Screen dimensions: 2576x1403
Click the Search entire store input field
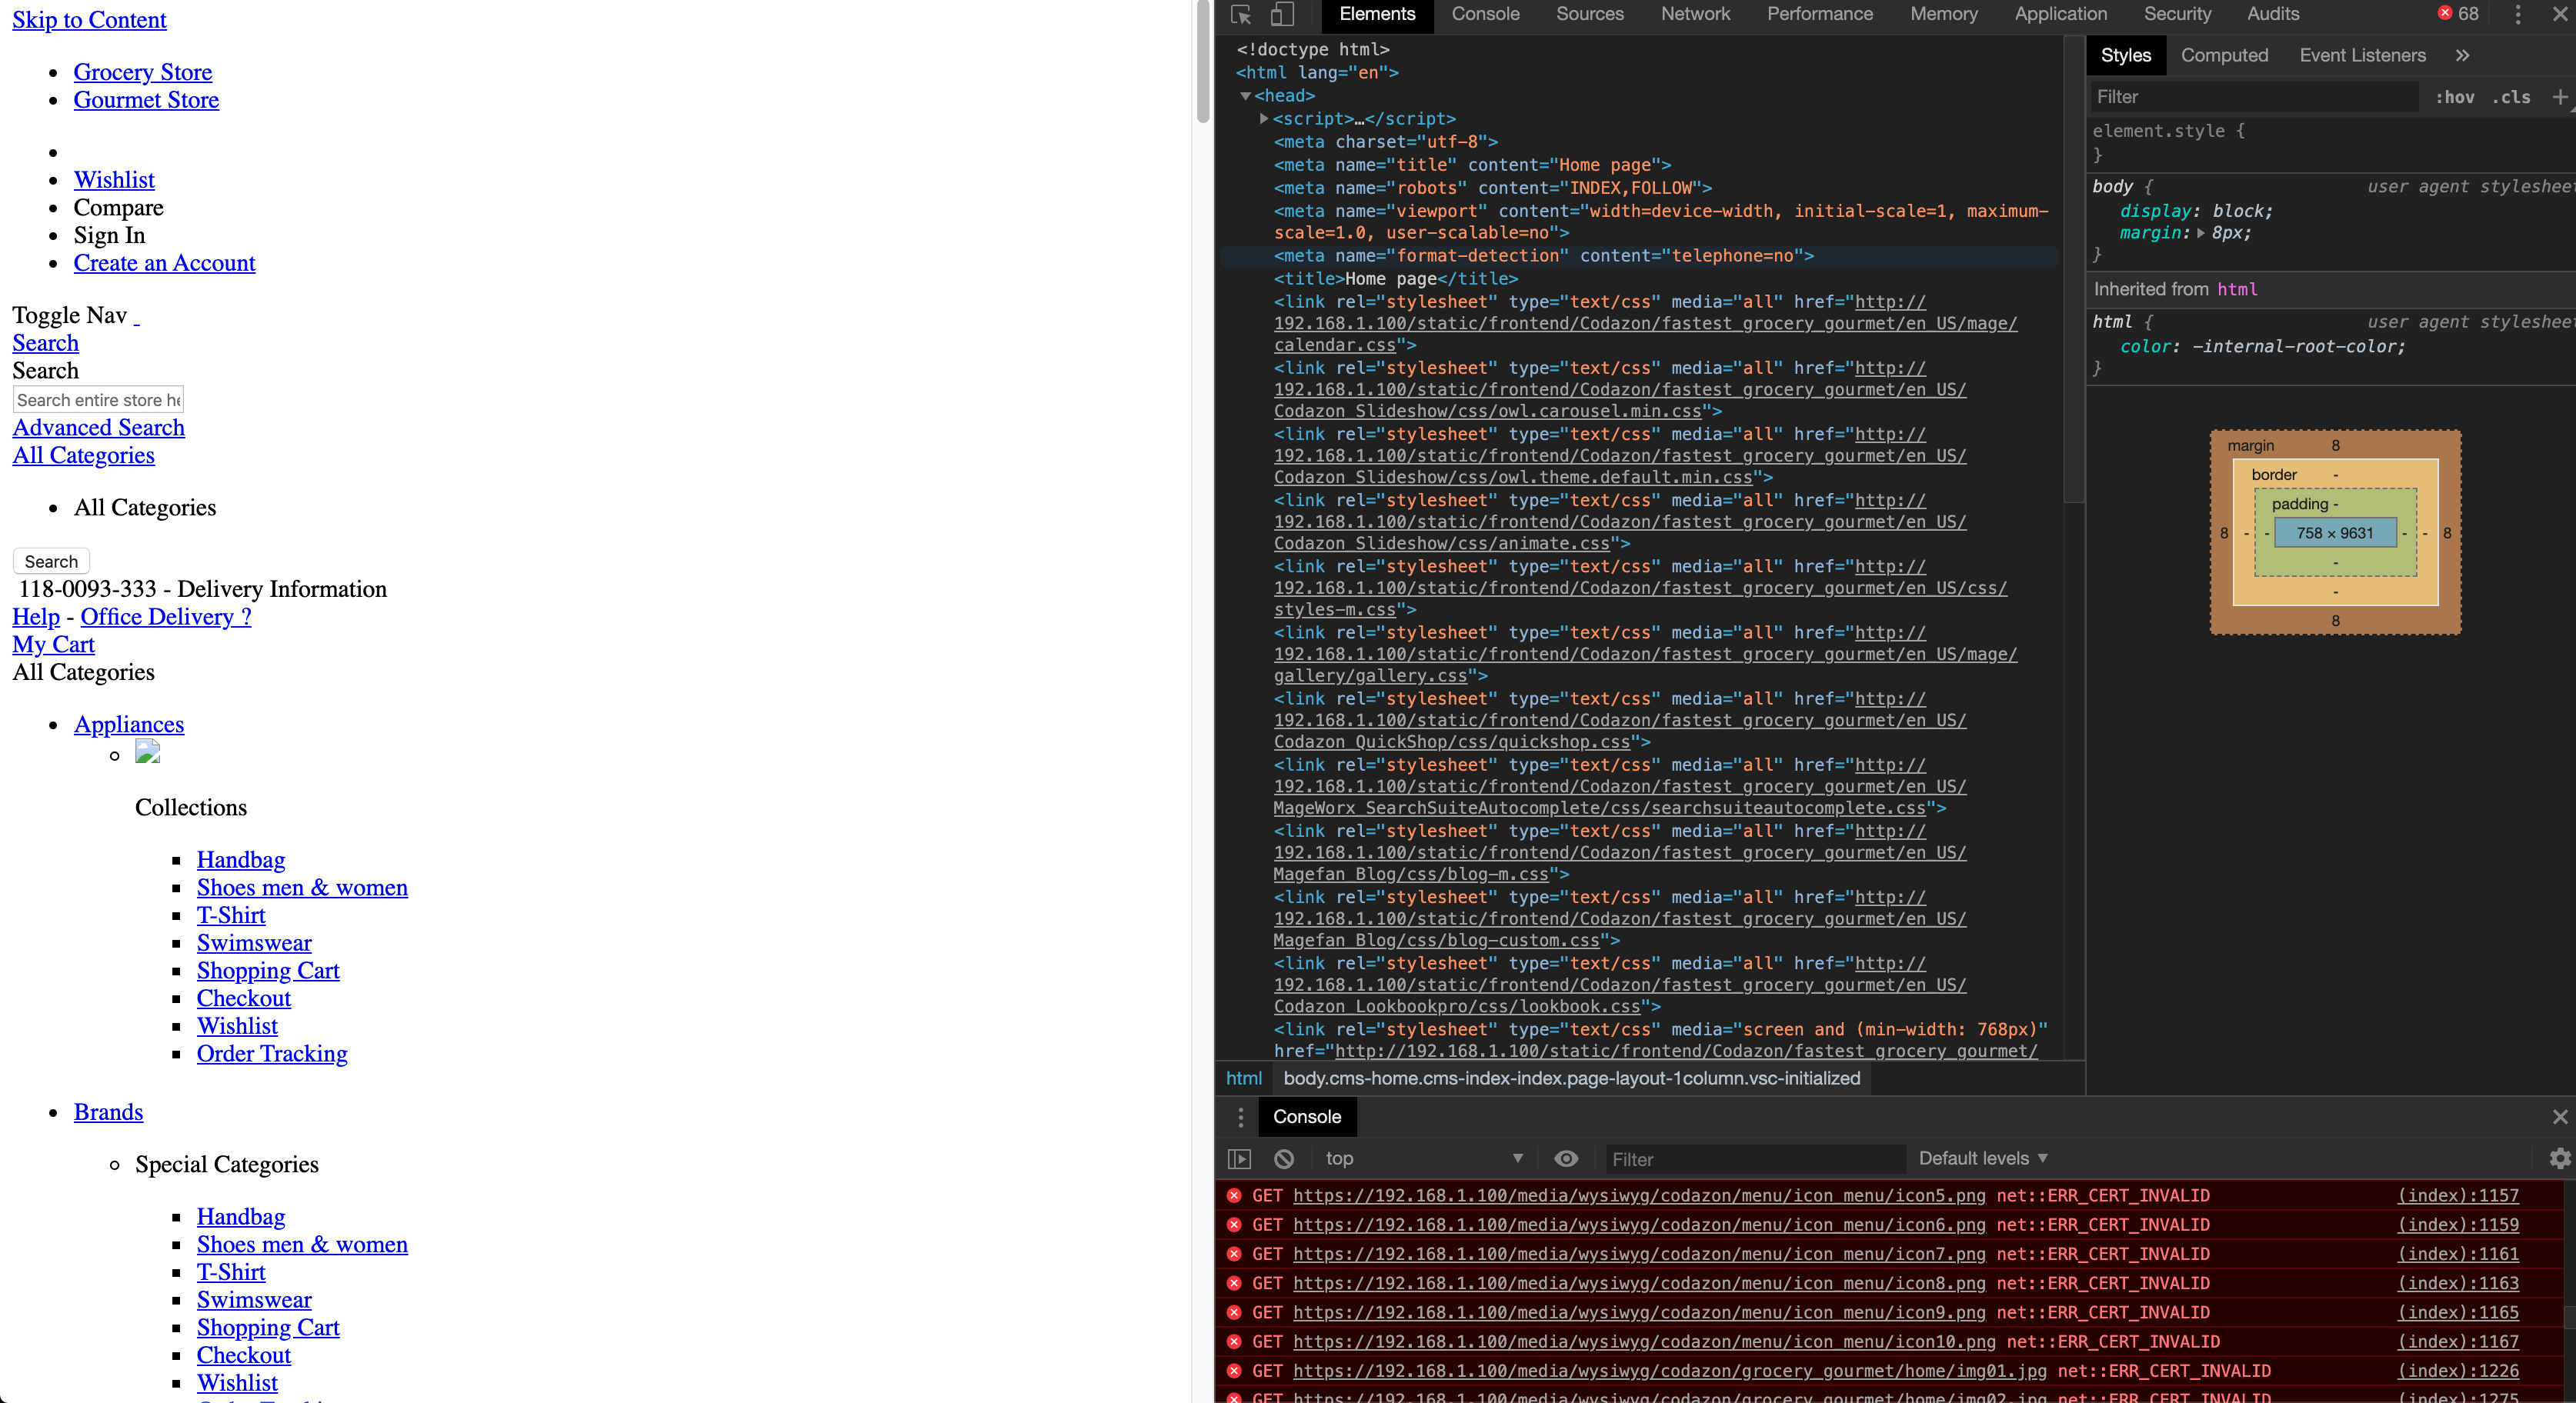pos(98,400)
